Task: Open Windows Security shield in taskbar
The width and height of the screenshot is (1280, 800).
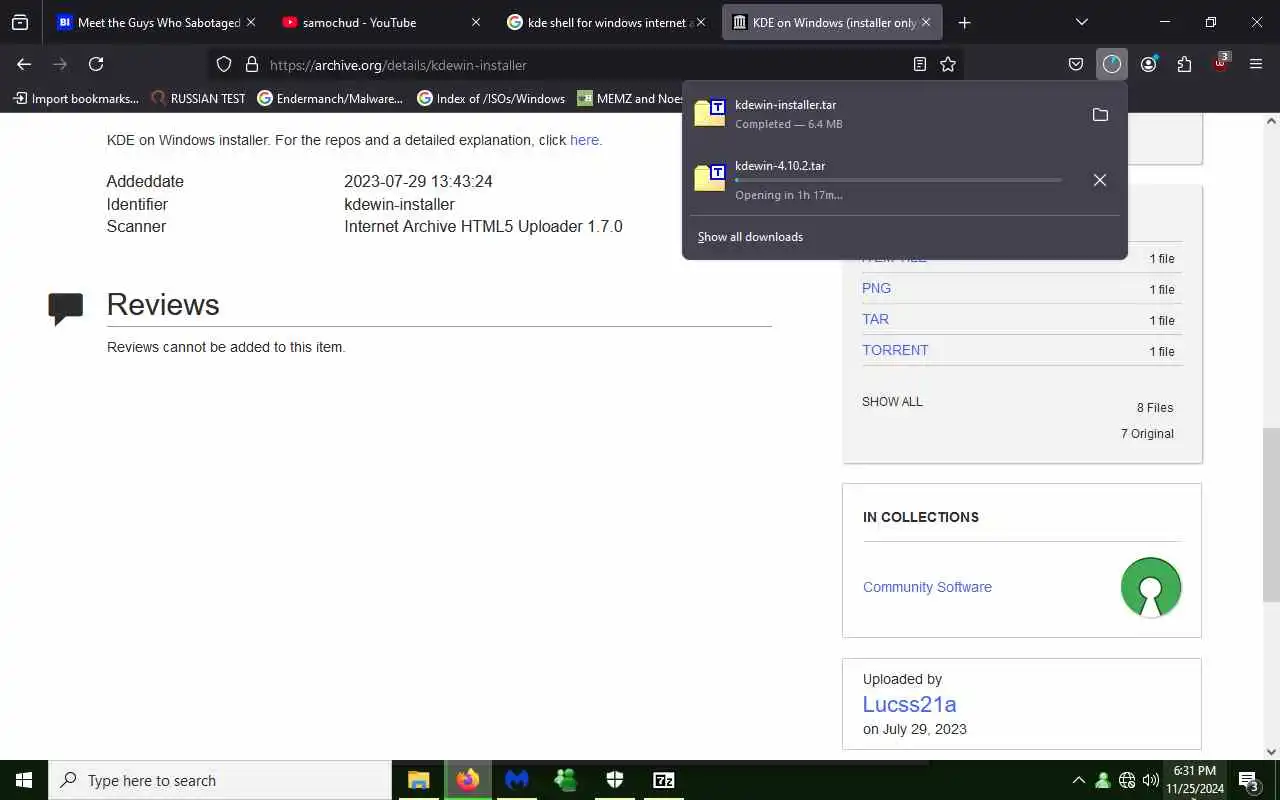Action: [x=615, y=780]
